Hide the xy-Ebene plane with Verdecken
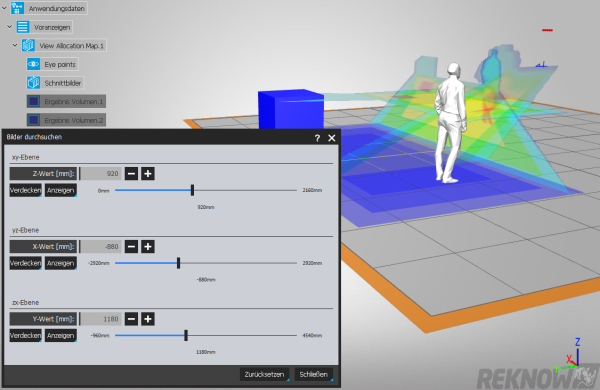Viewport: 600px width, 390px height. click(x=25, y=190)
